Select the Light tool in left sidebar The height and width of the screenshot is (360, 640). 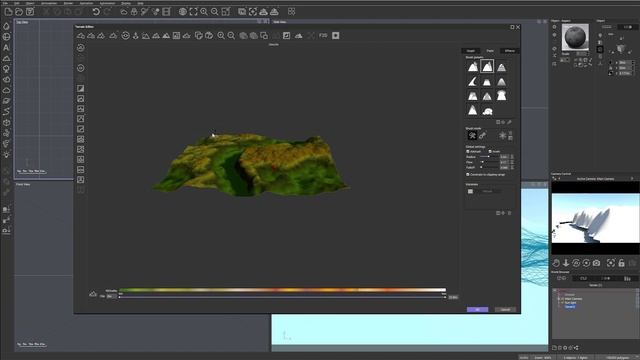[6, 154]
